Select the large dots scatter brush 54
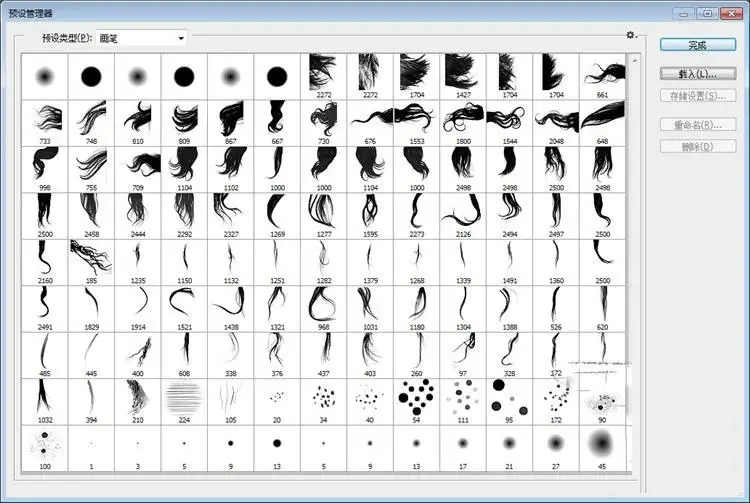Image resolution: width=750 pixels, height=503 pixels. click(416, 400)
